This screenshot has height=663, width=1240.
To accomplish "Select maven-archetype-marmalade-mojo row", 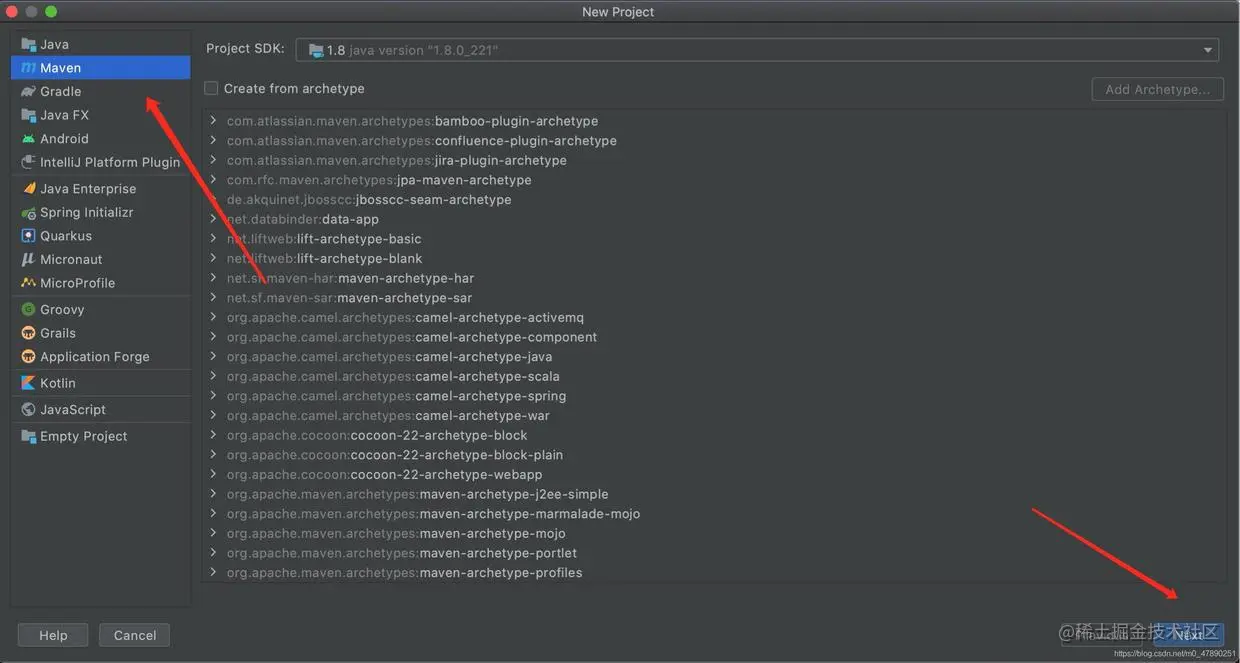I will [714, 514].
